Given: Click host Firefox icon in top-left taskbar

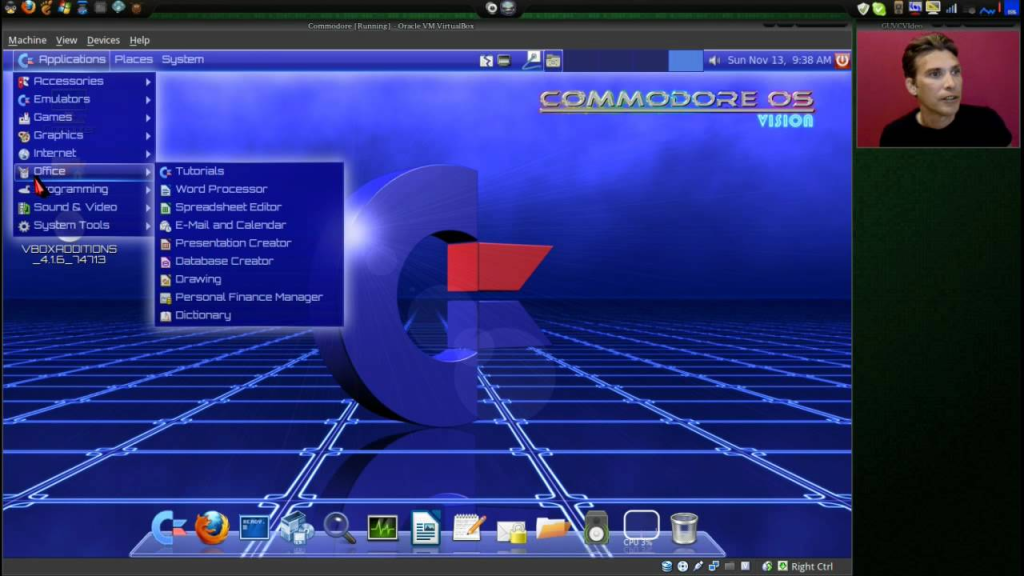Looking at the screenshot, I should click(x=28, y=8).
